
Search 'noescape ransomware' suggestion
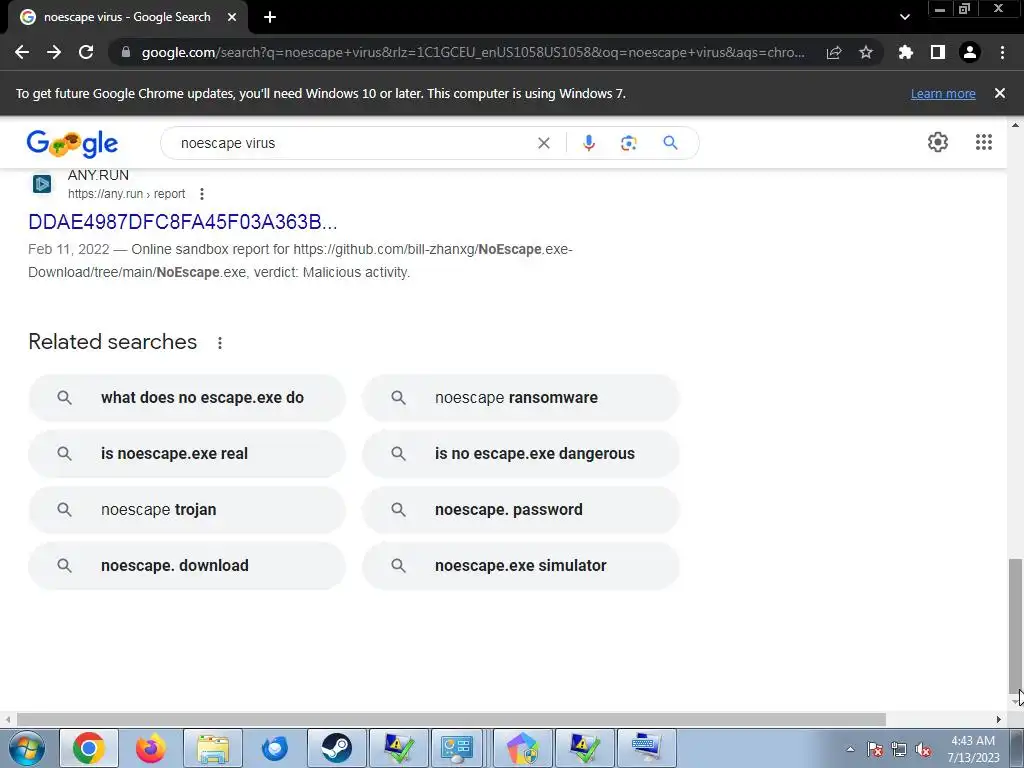[x=521, y=398]
